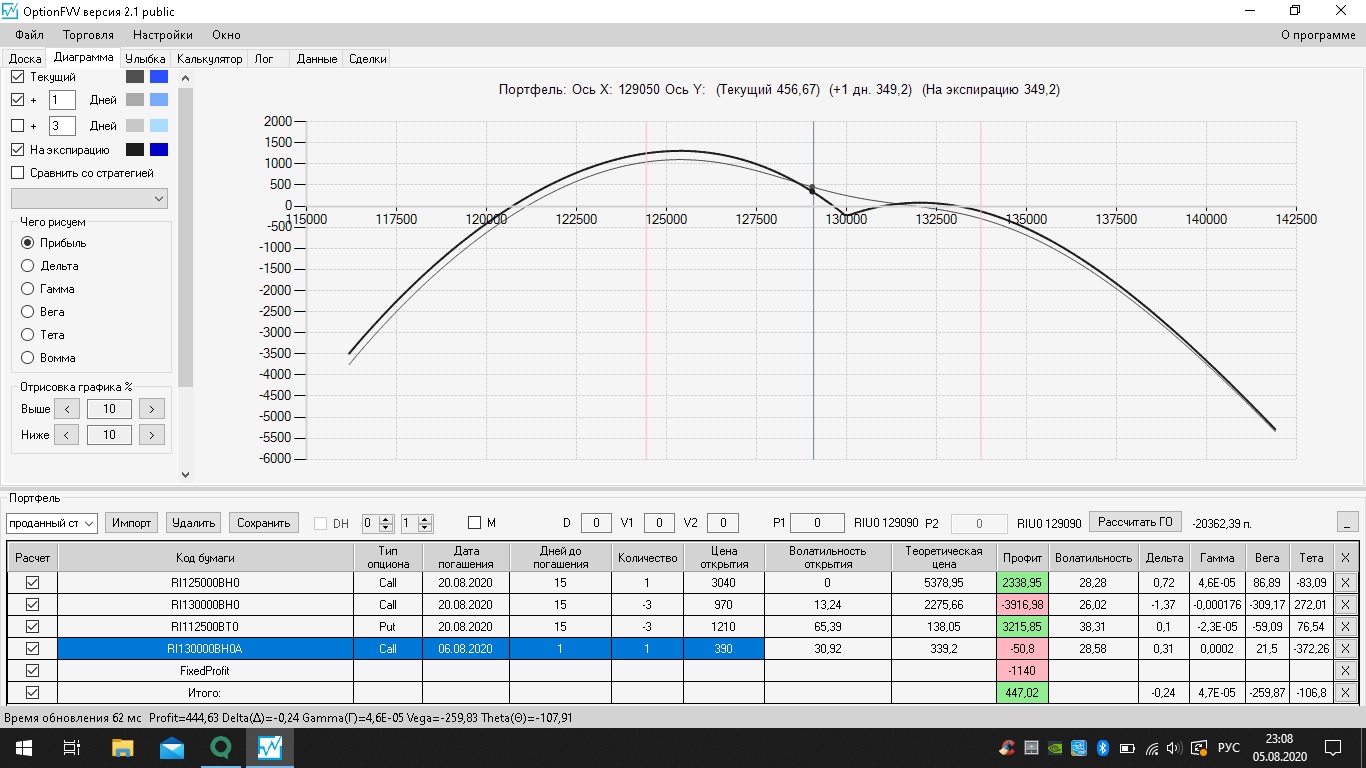Viewport: 1366px width, 768px height.
Task: Uncheck Расчет for RI112500BT0 row
Action: coord(32,626)
